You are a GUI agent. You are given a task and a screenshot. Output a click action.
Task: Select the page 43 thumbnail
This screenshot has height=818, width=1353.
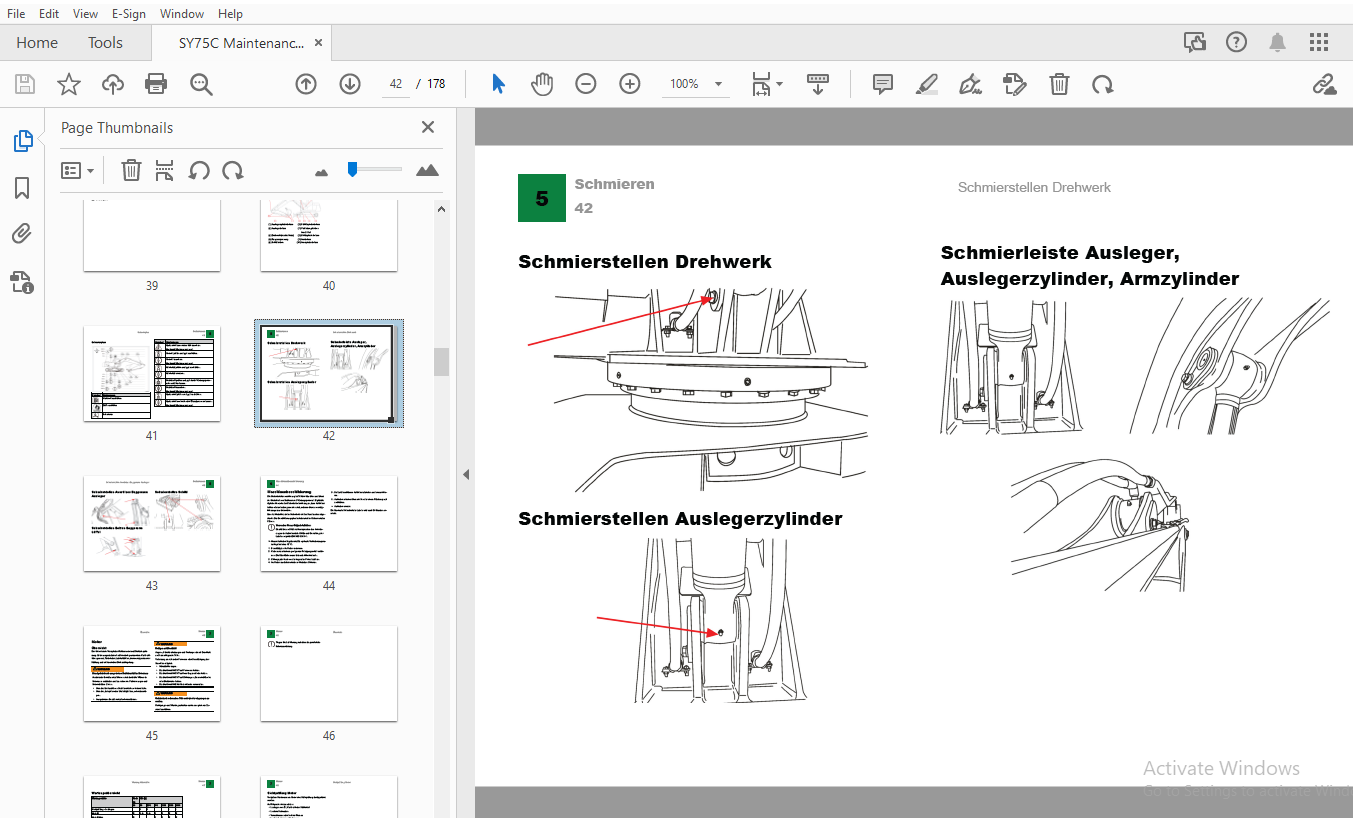click(x=151, y=523)
